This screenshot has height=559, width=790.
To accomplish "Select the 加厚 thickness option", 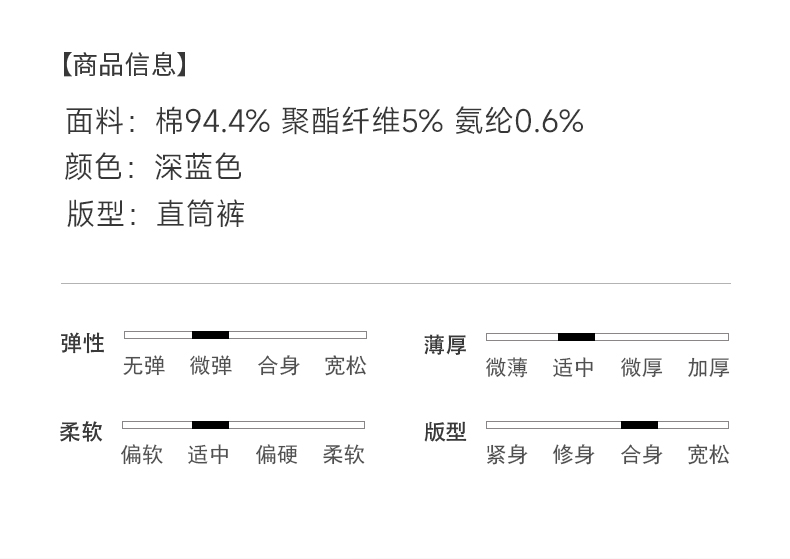I will [708, 368].
